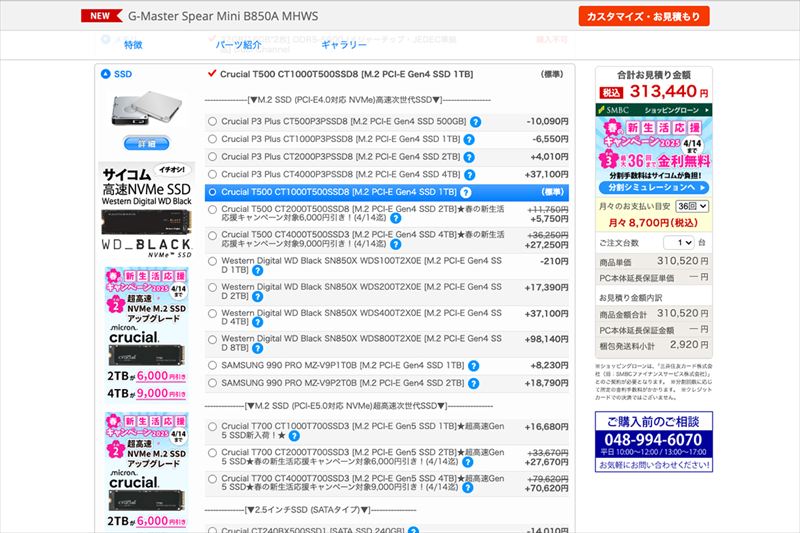Select Crucial P3 Plus 2TB radio
Screen dimensions: 800x533
pyautogui.click(x=212, y=157)
